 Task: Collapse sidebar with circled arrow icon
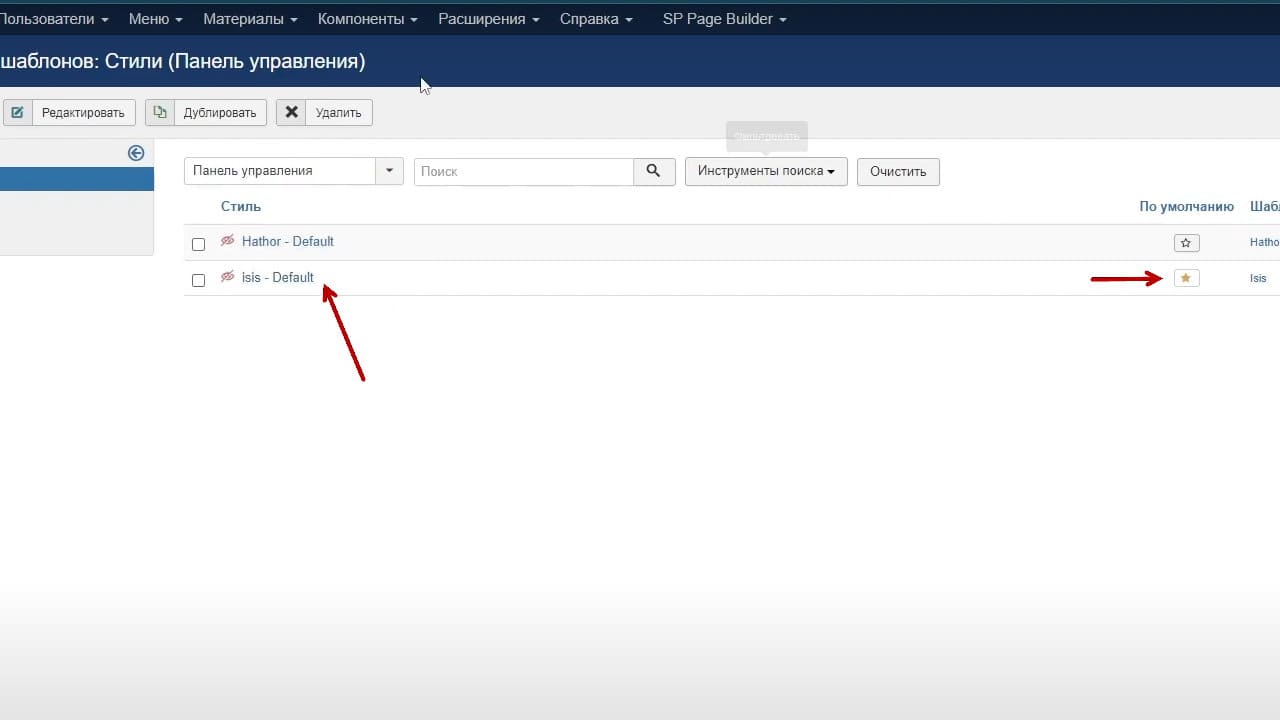pyautogui.click(x=136, y=153)
